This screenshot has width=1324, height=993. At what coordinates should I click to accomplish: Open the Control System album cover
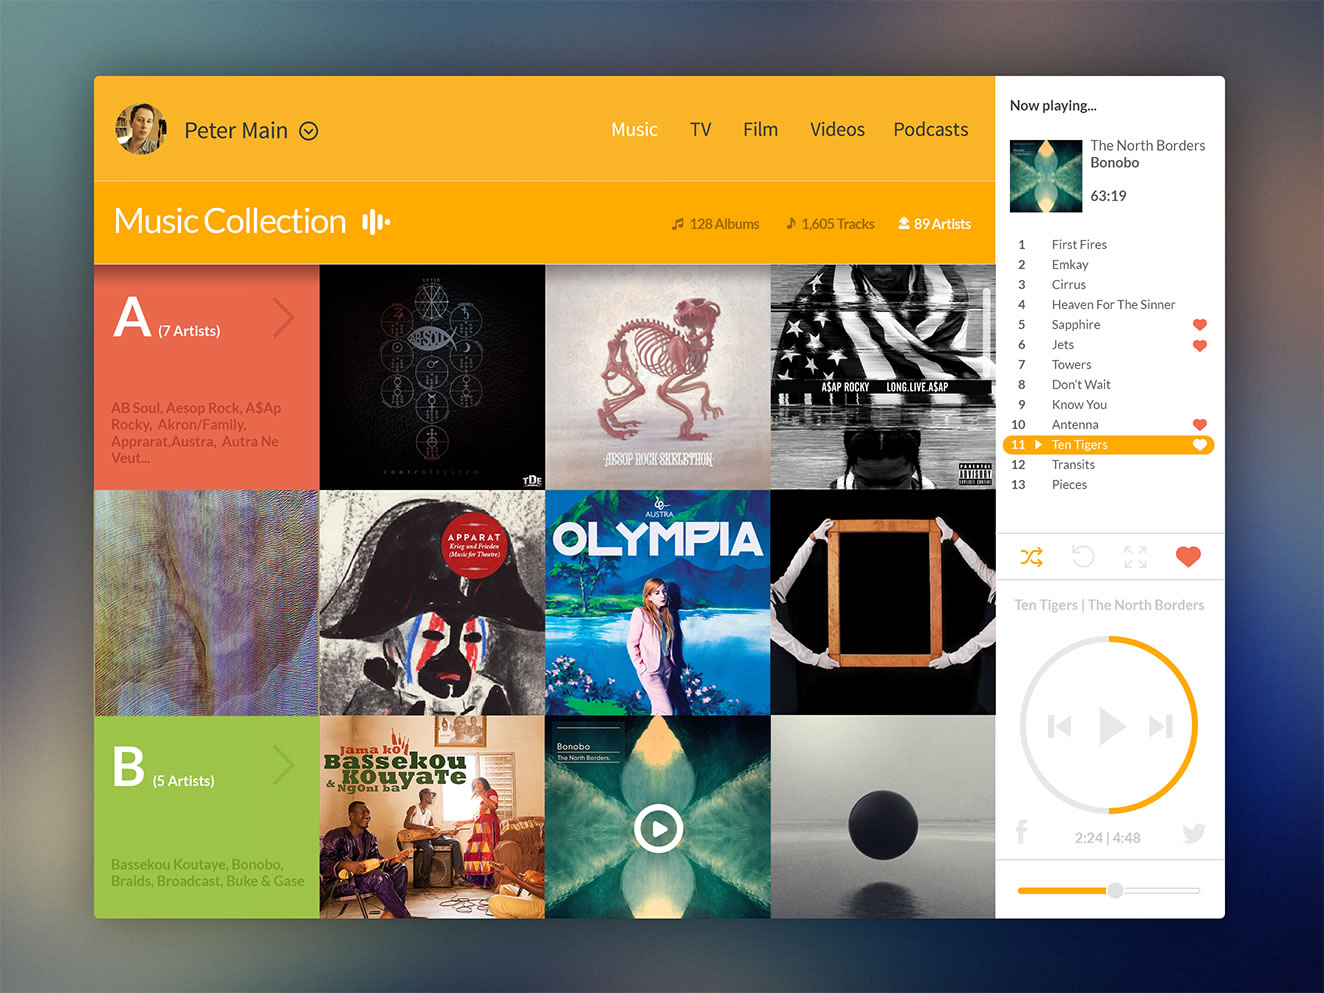[x=432, y=377]
